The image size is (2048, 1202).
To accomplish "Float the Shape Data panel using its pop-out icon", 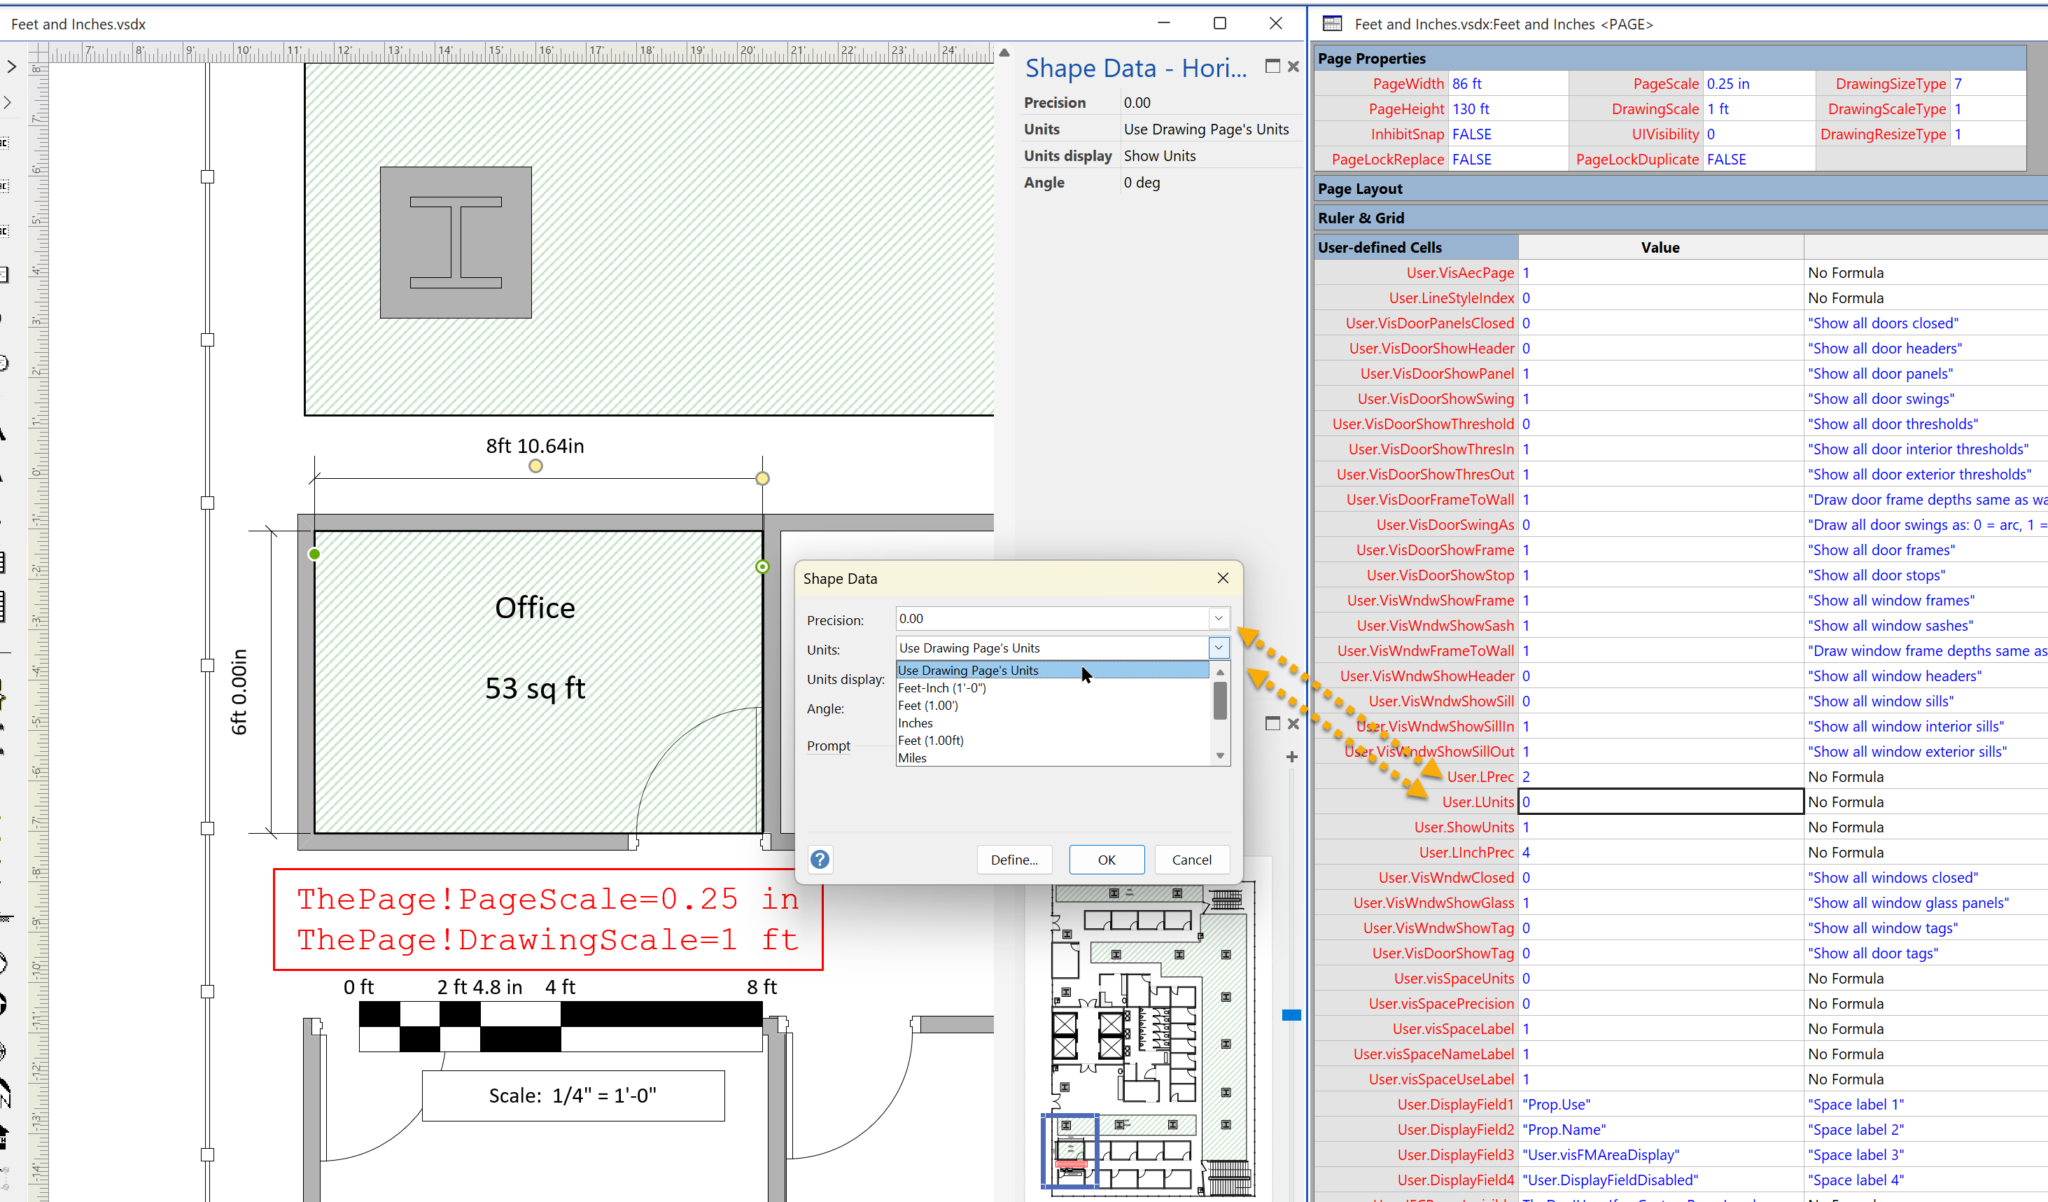I will click(x=1271, y=66).
